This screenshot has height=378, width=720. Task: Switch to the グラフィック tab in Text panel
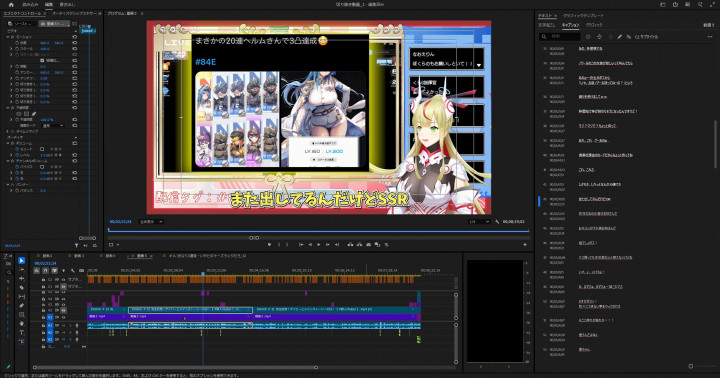pyautogui.click(x=594, y=25)
